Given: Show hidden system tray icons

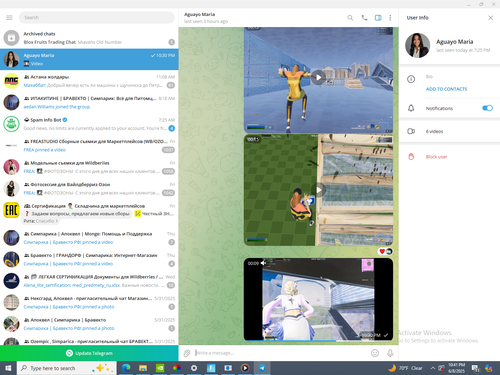Looking at the screenshot, I should [433, 368].
